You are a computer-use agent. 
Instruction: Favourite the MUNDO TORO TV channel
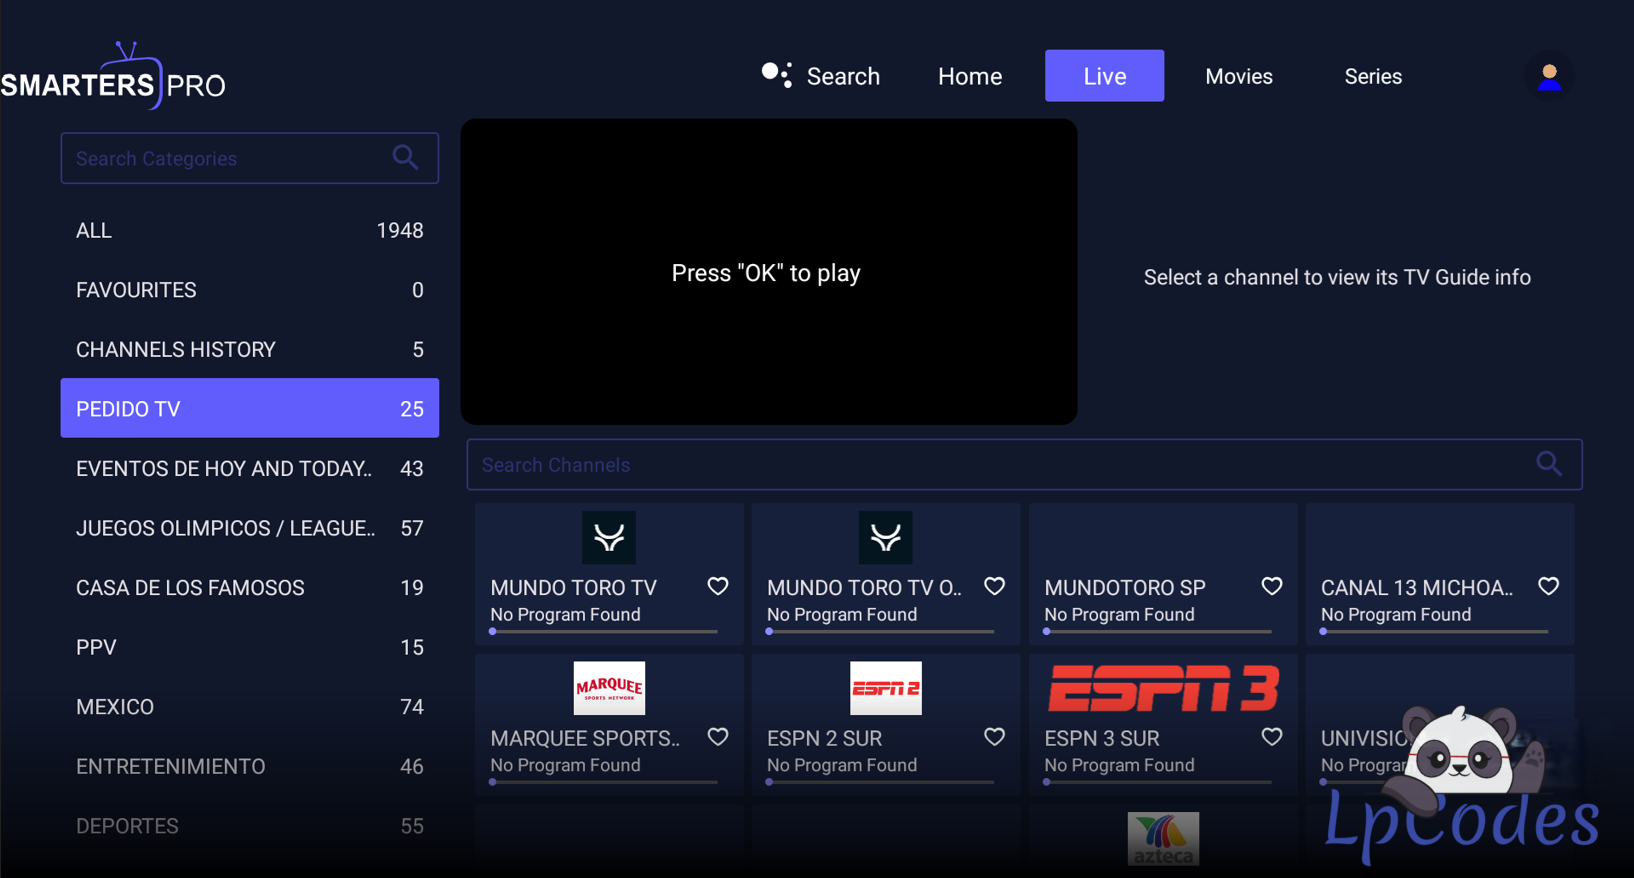(x=718, y=587)
